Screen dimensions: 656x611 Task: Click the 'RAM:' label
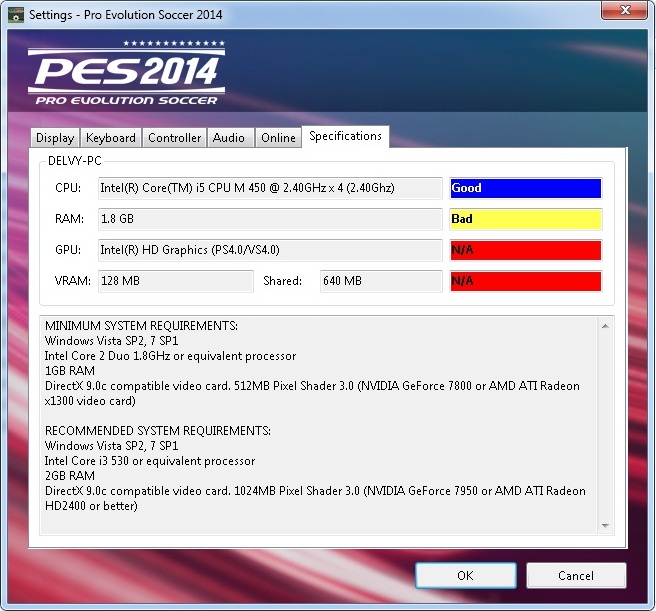point(69,219)
